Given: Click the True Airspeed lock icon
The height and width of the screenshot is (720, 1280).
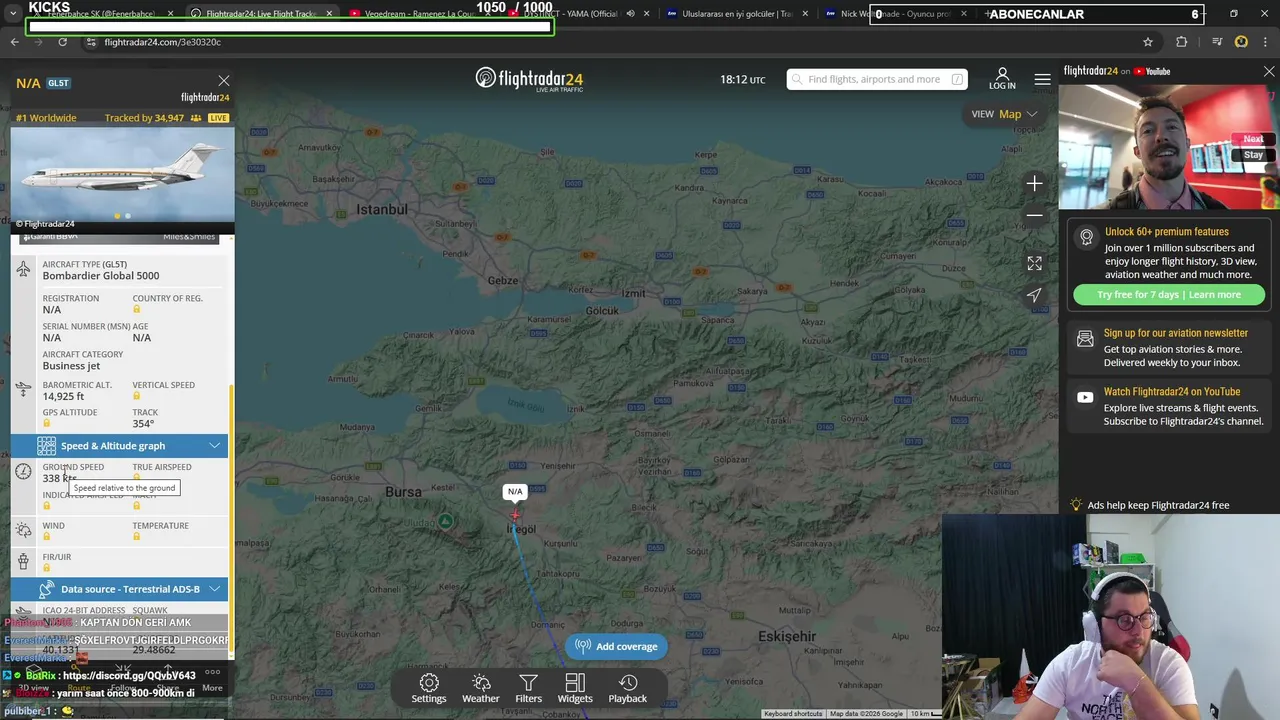Looking at the screenshot, I should tap(137, 478).
